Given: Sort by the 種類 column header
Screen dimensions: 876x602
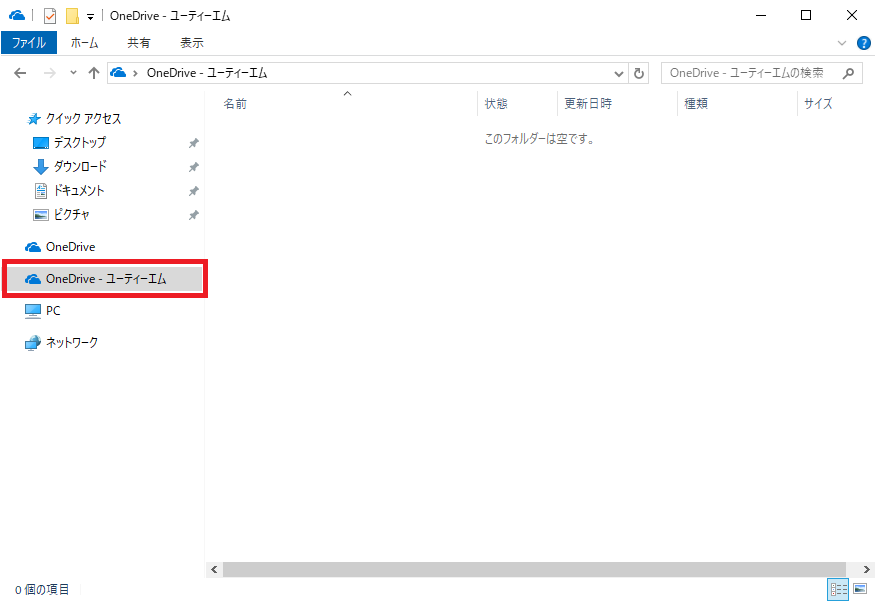Looking at the screenshot, I should coord(696,104).
